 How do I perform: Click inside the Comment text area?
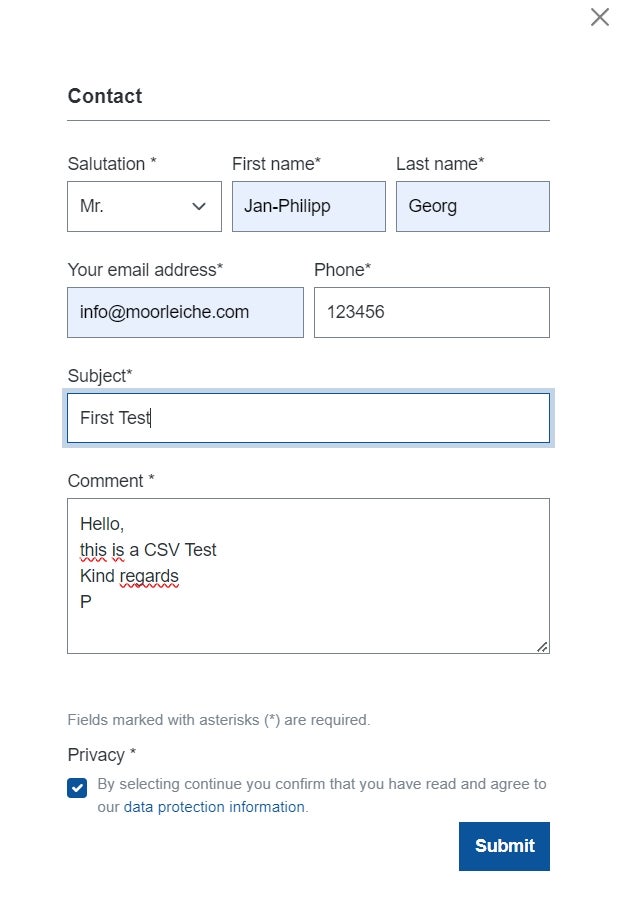[x=308, y=576]
